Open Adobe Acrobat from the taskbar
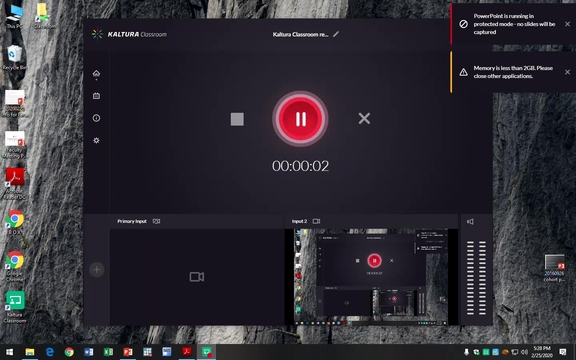This screenshot has width=576, height=360. pyautogui.click(x=187, y=352)
